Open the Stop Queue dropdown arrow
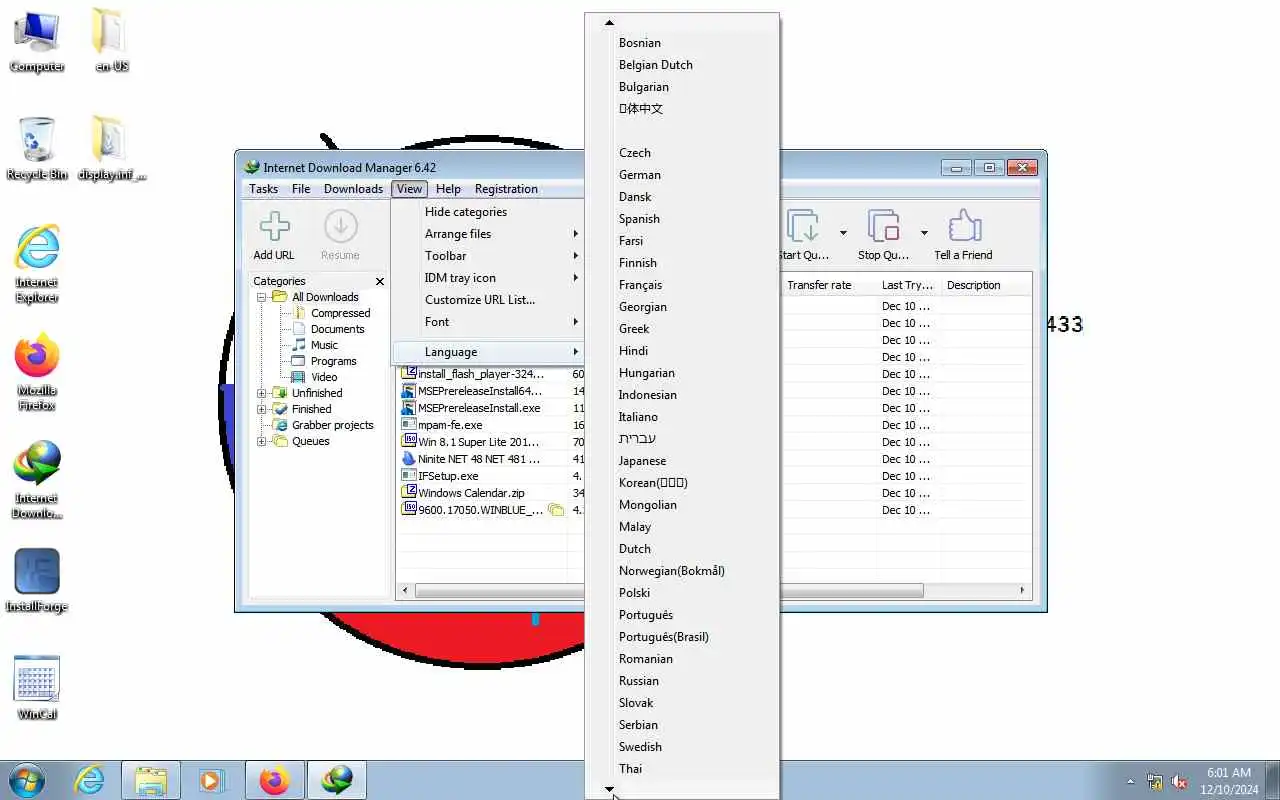1280x800 pixels. tap(924, 233)
